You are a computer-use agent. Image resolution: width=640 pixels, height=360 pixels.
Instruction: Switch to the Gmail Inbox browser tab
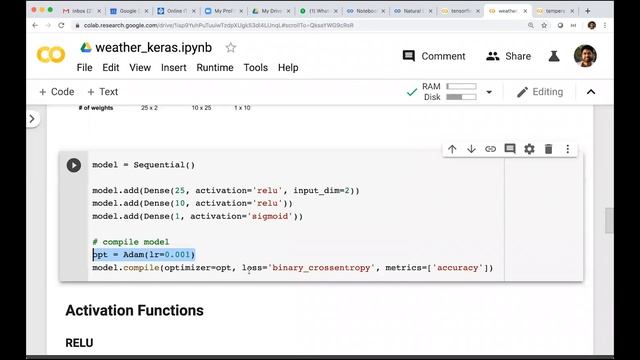pyautogui.click(x=80, y=11)
